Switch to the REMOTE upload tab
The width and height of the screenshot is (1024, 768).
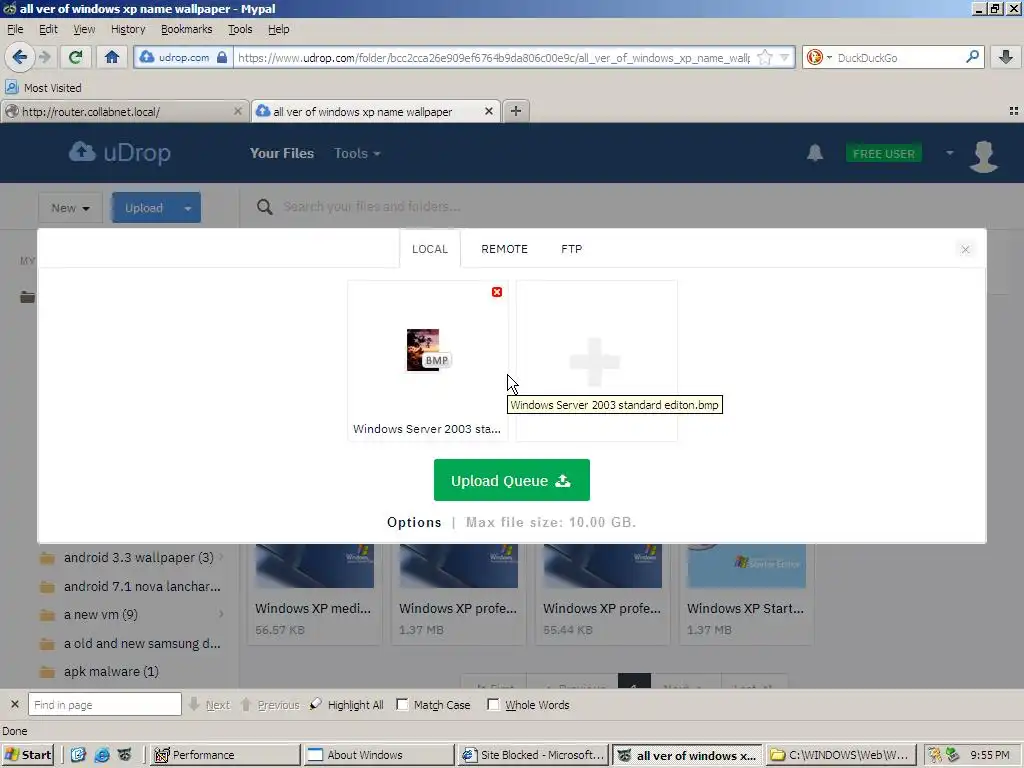[504, 249]
